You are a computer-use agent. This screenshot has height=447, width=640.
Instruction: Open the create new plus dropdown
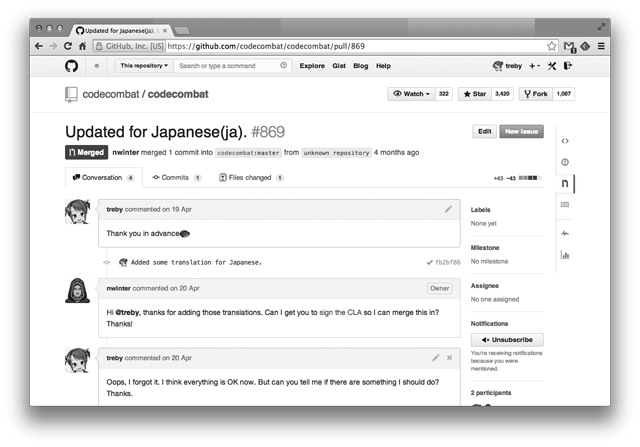click(534, 66)
